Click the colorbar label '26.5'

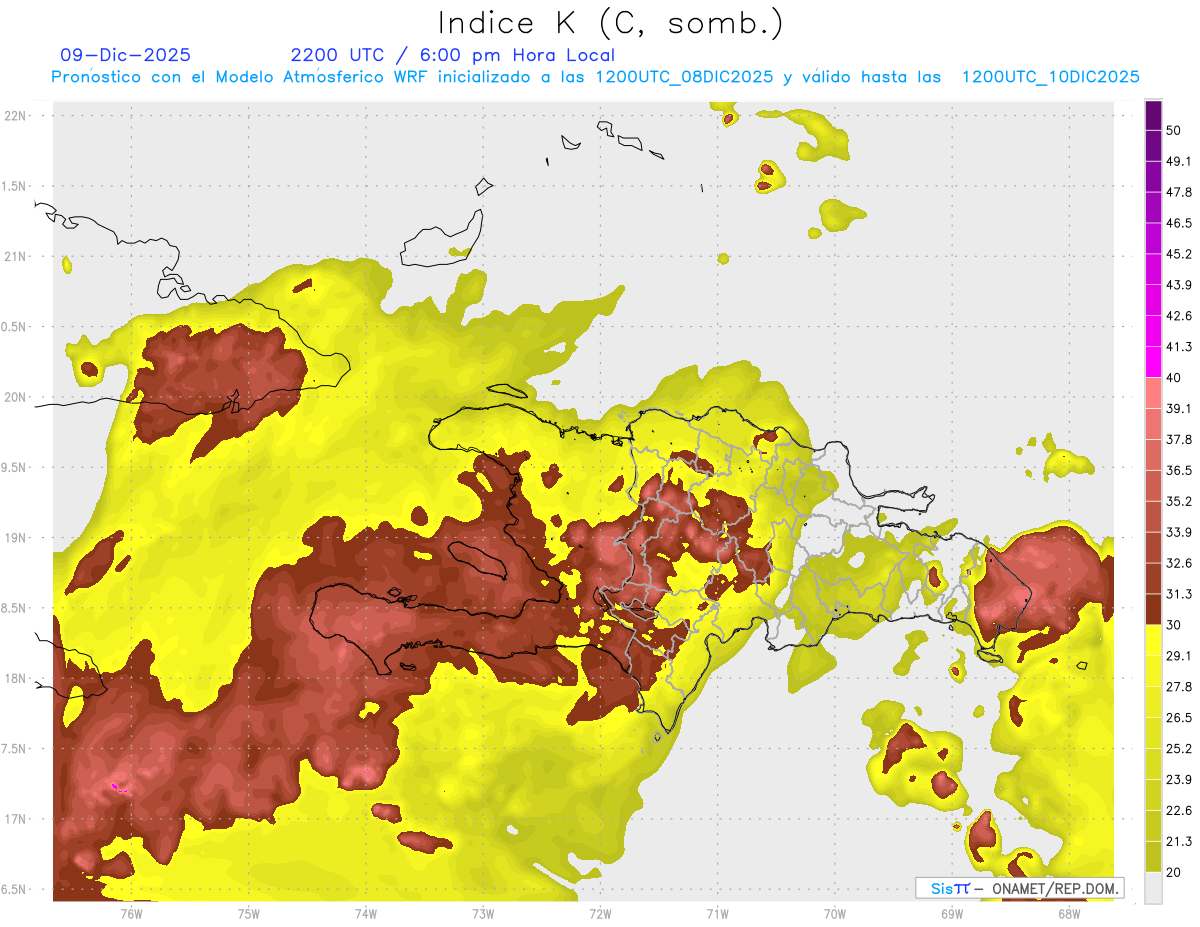click(1179, 717)
